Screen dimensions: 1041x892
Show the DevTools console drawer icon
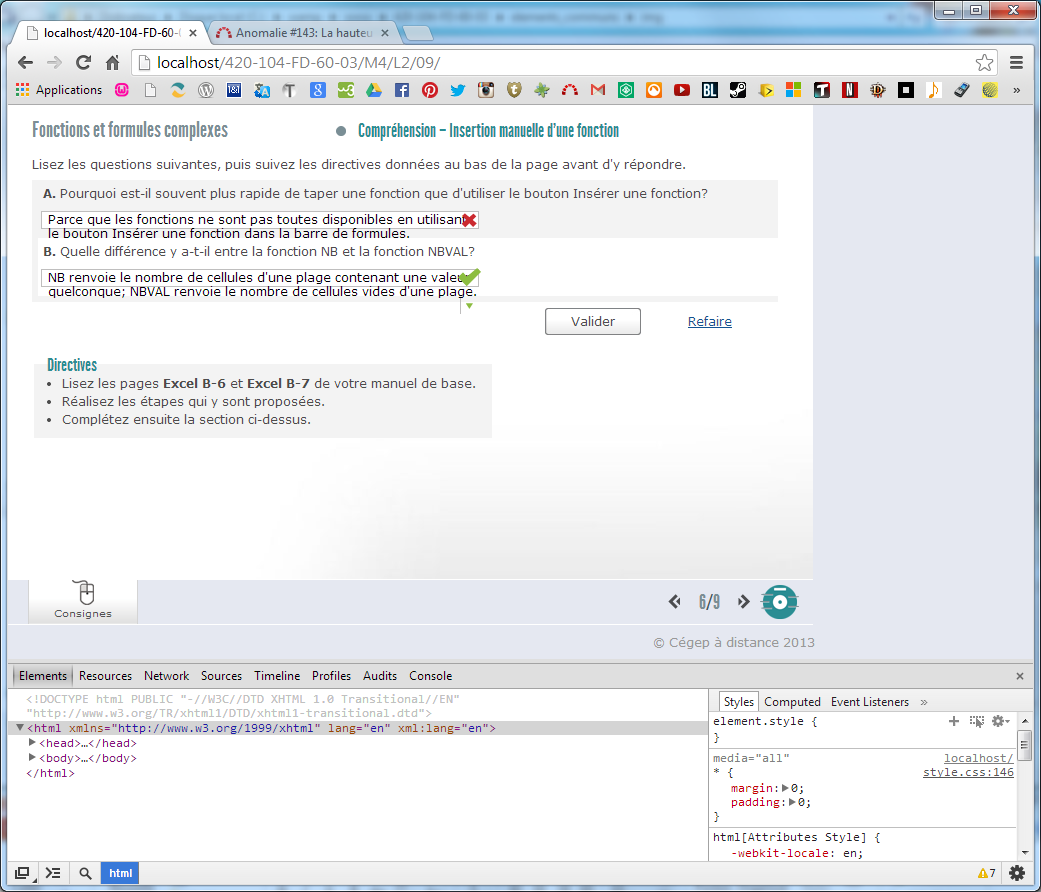click(x=53, y=873)
